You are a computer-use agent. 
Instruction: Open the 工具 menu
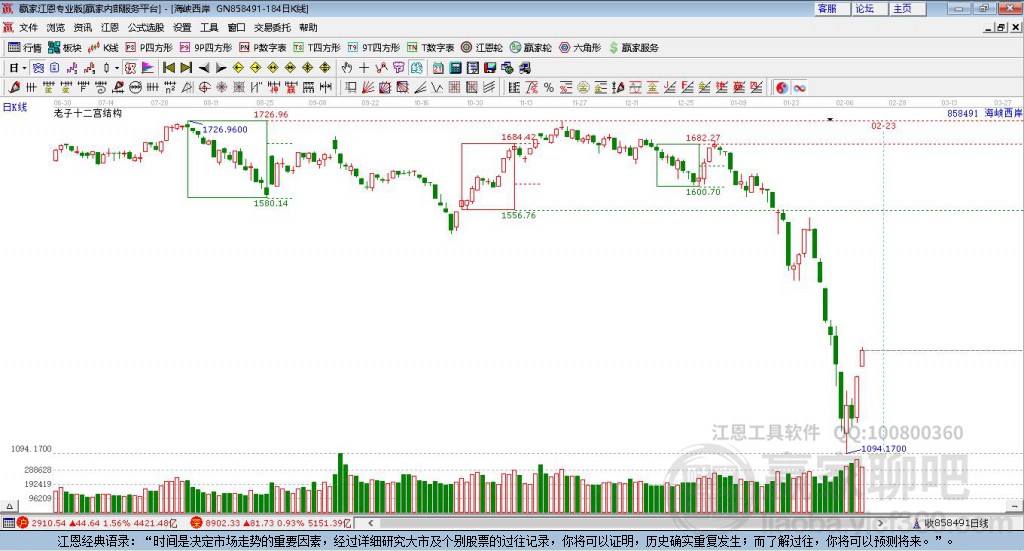click(209, 27)
